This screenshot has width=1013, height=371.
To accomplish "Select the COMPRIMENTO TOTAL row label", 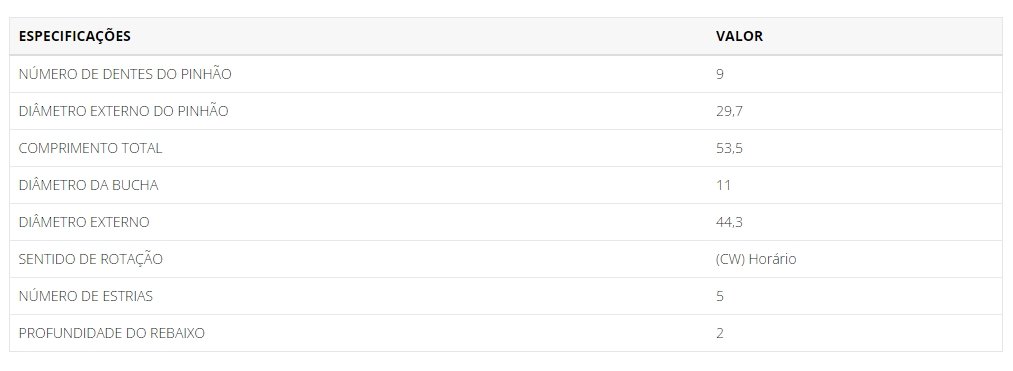I will (x=90, y=148).
